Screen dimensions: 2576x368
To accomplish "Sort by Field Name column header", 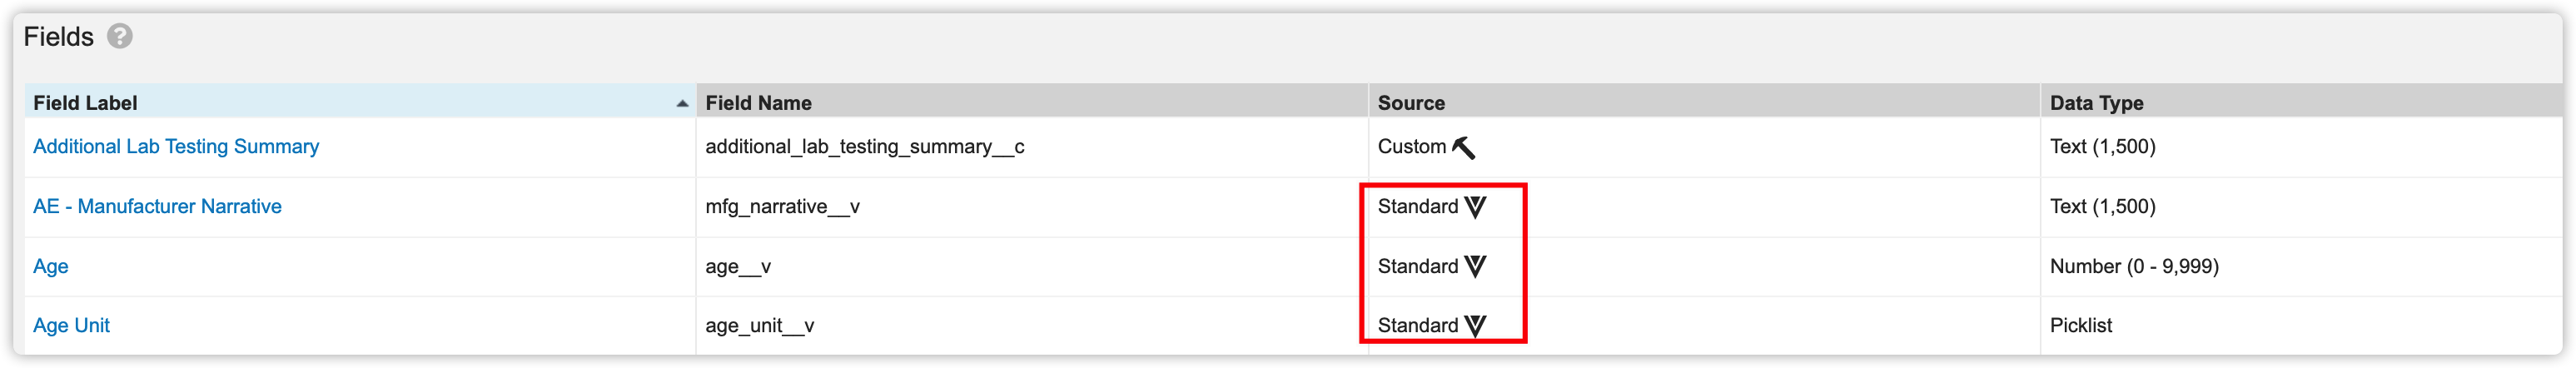I will [758, 103].
